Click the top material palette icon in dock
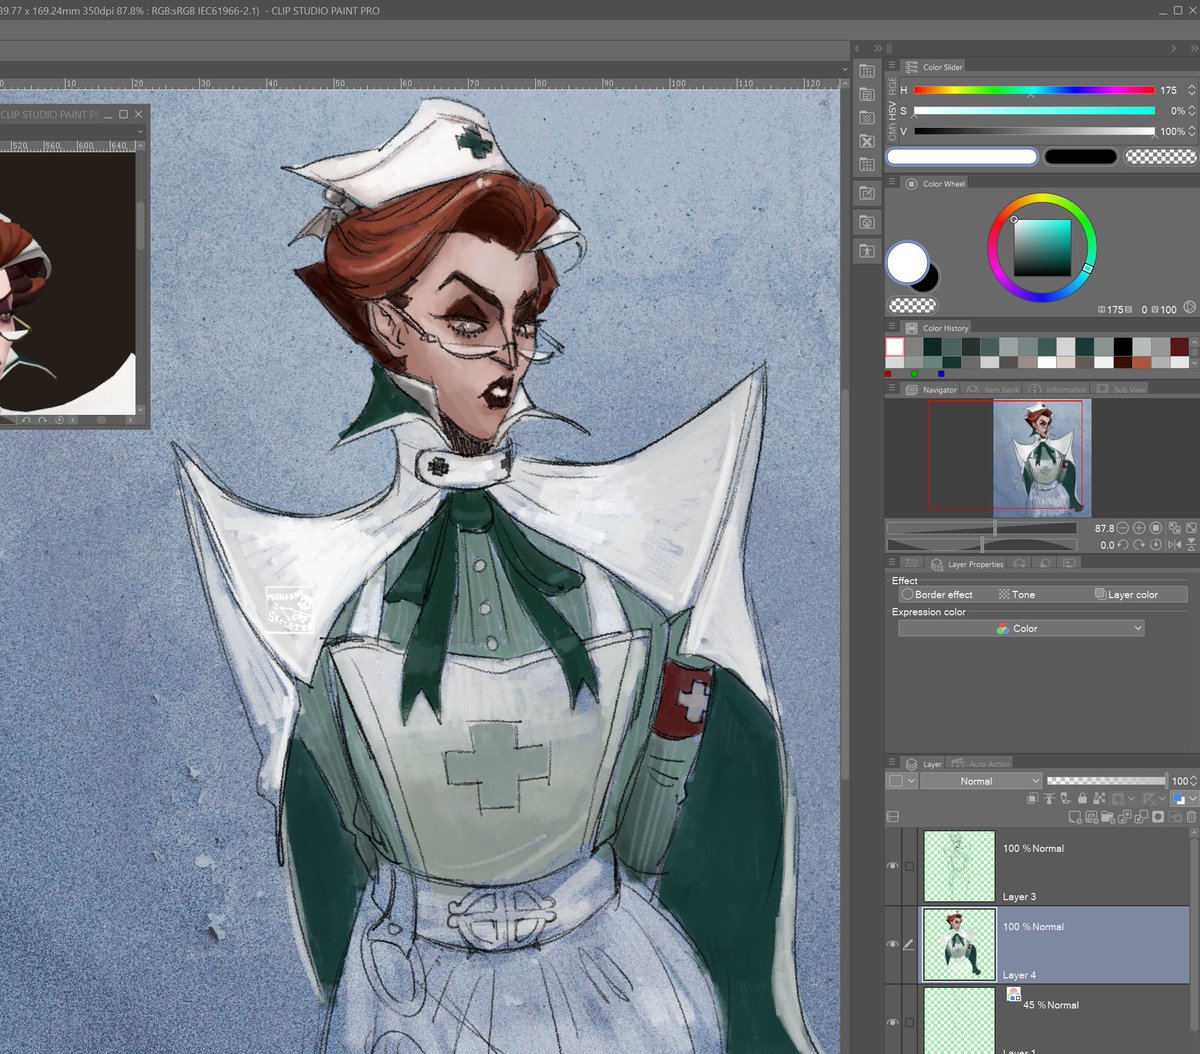This screenshot has height=1054, width=1200. [x=867, y=72]
